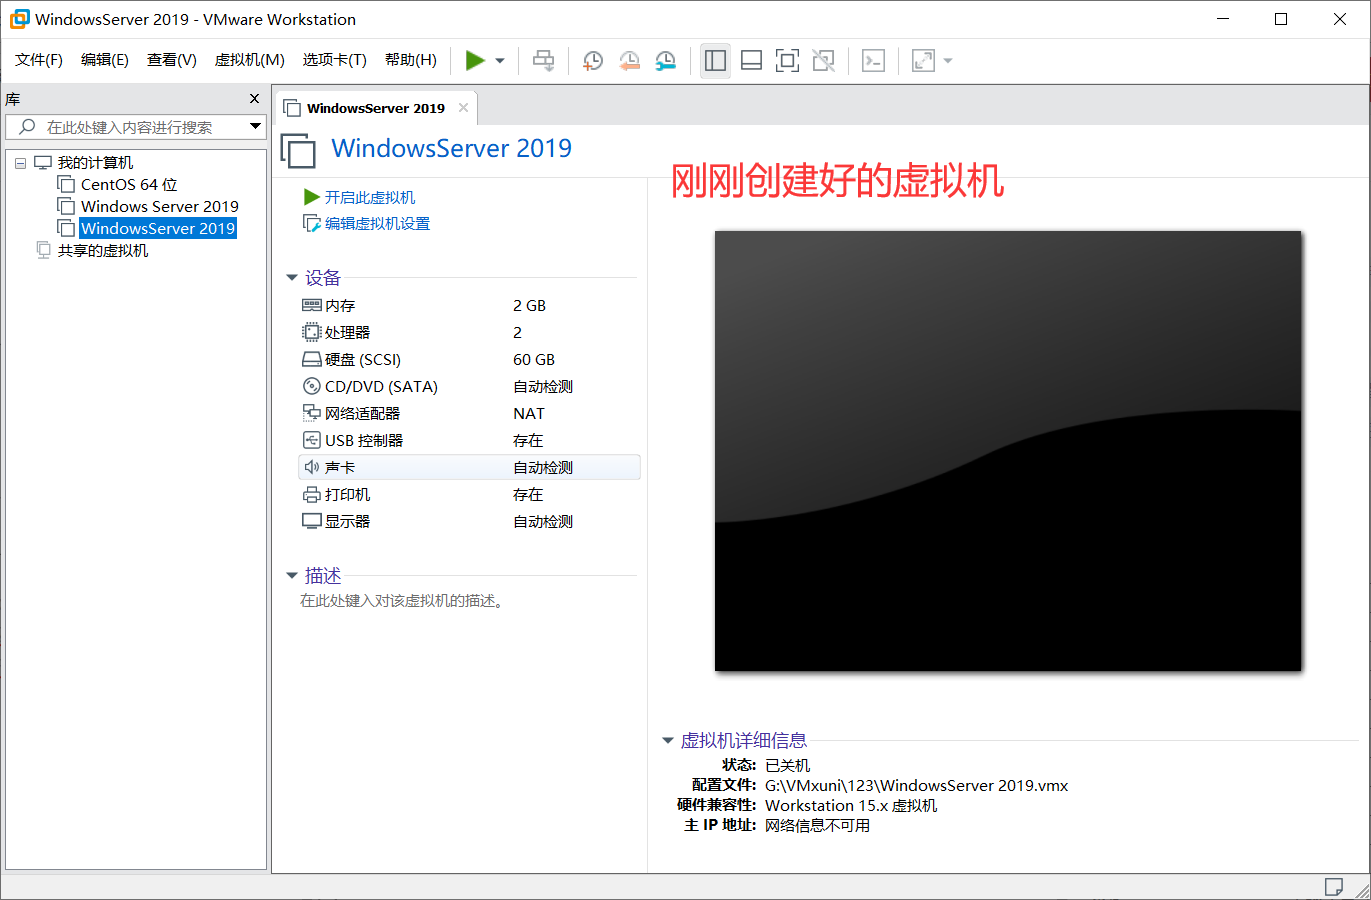Click the green power-on play toolbar button

pyautogui.click(x=475, y=61)
